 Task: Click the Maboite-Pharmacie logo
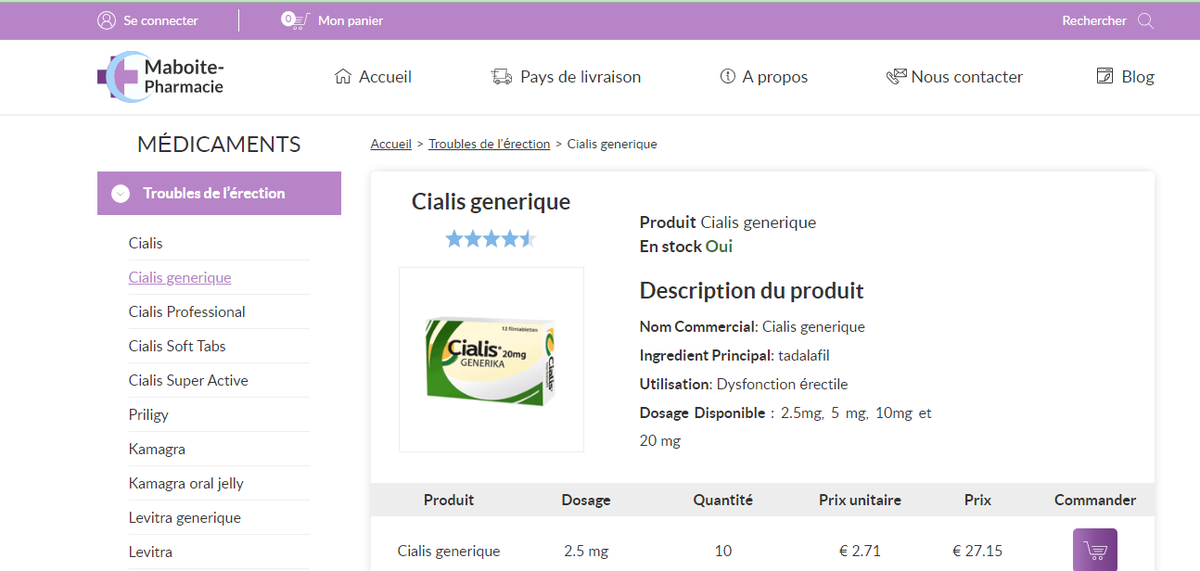click(161, 77)
